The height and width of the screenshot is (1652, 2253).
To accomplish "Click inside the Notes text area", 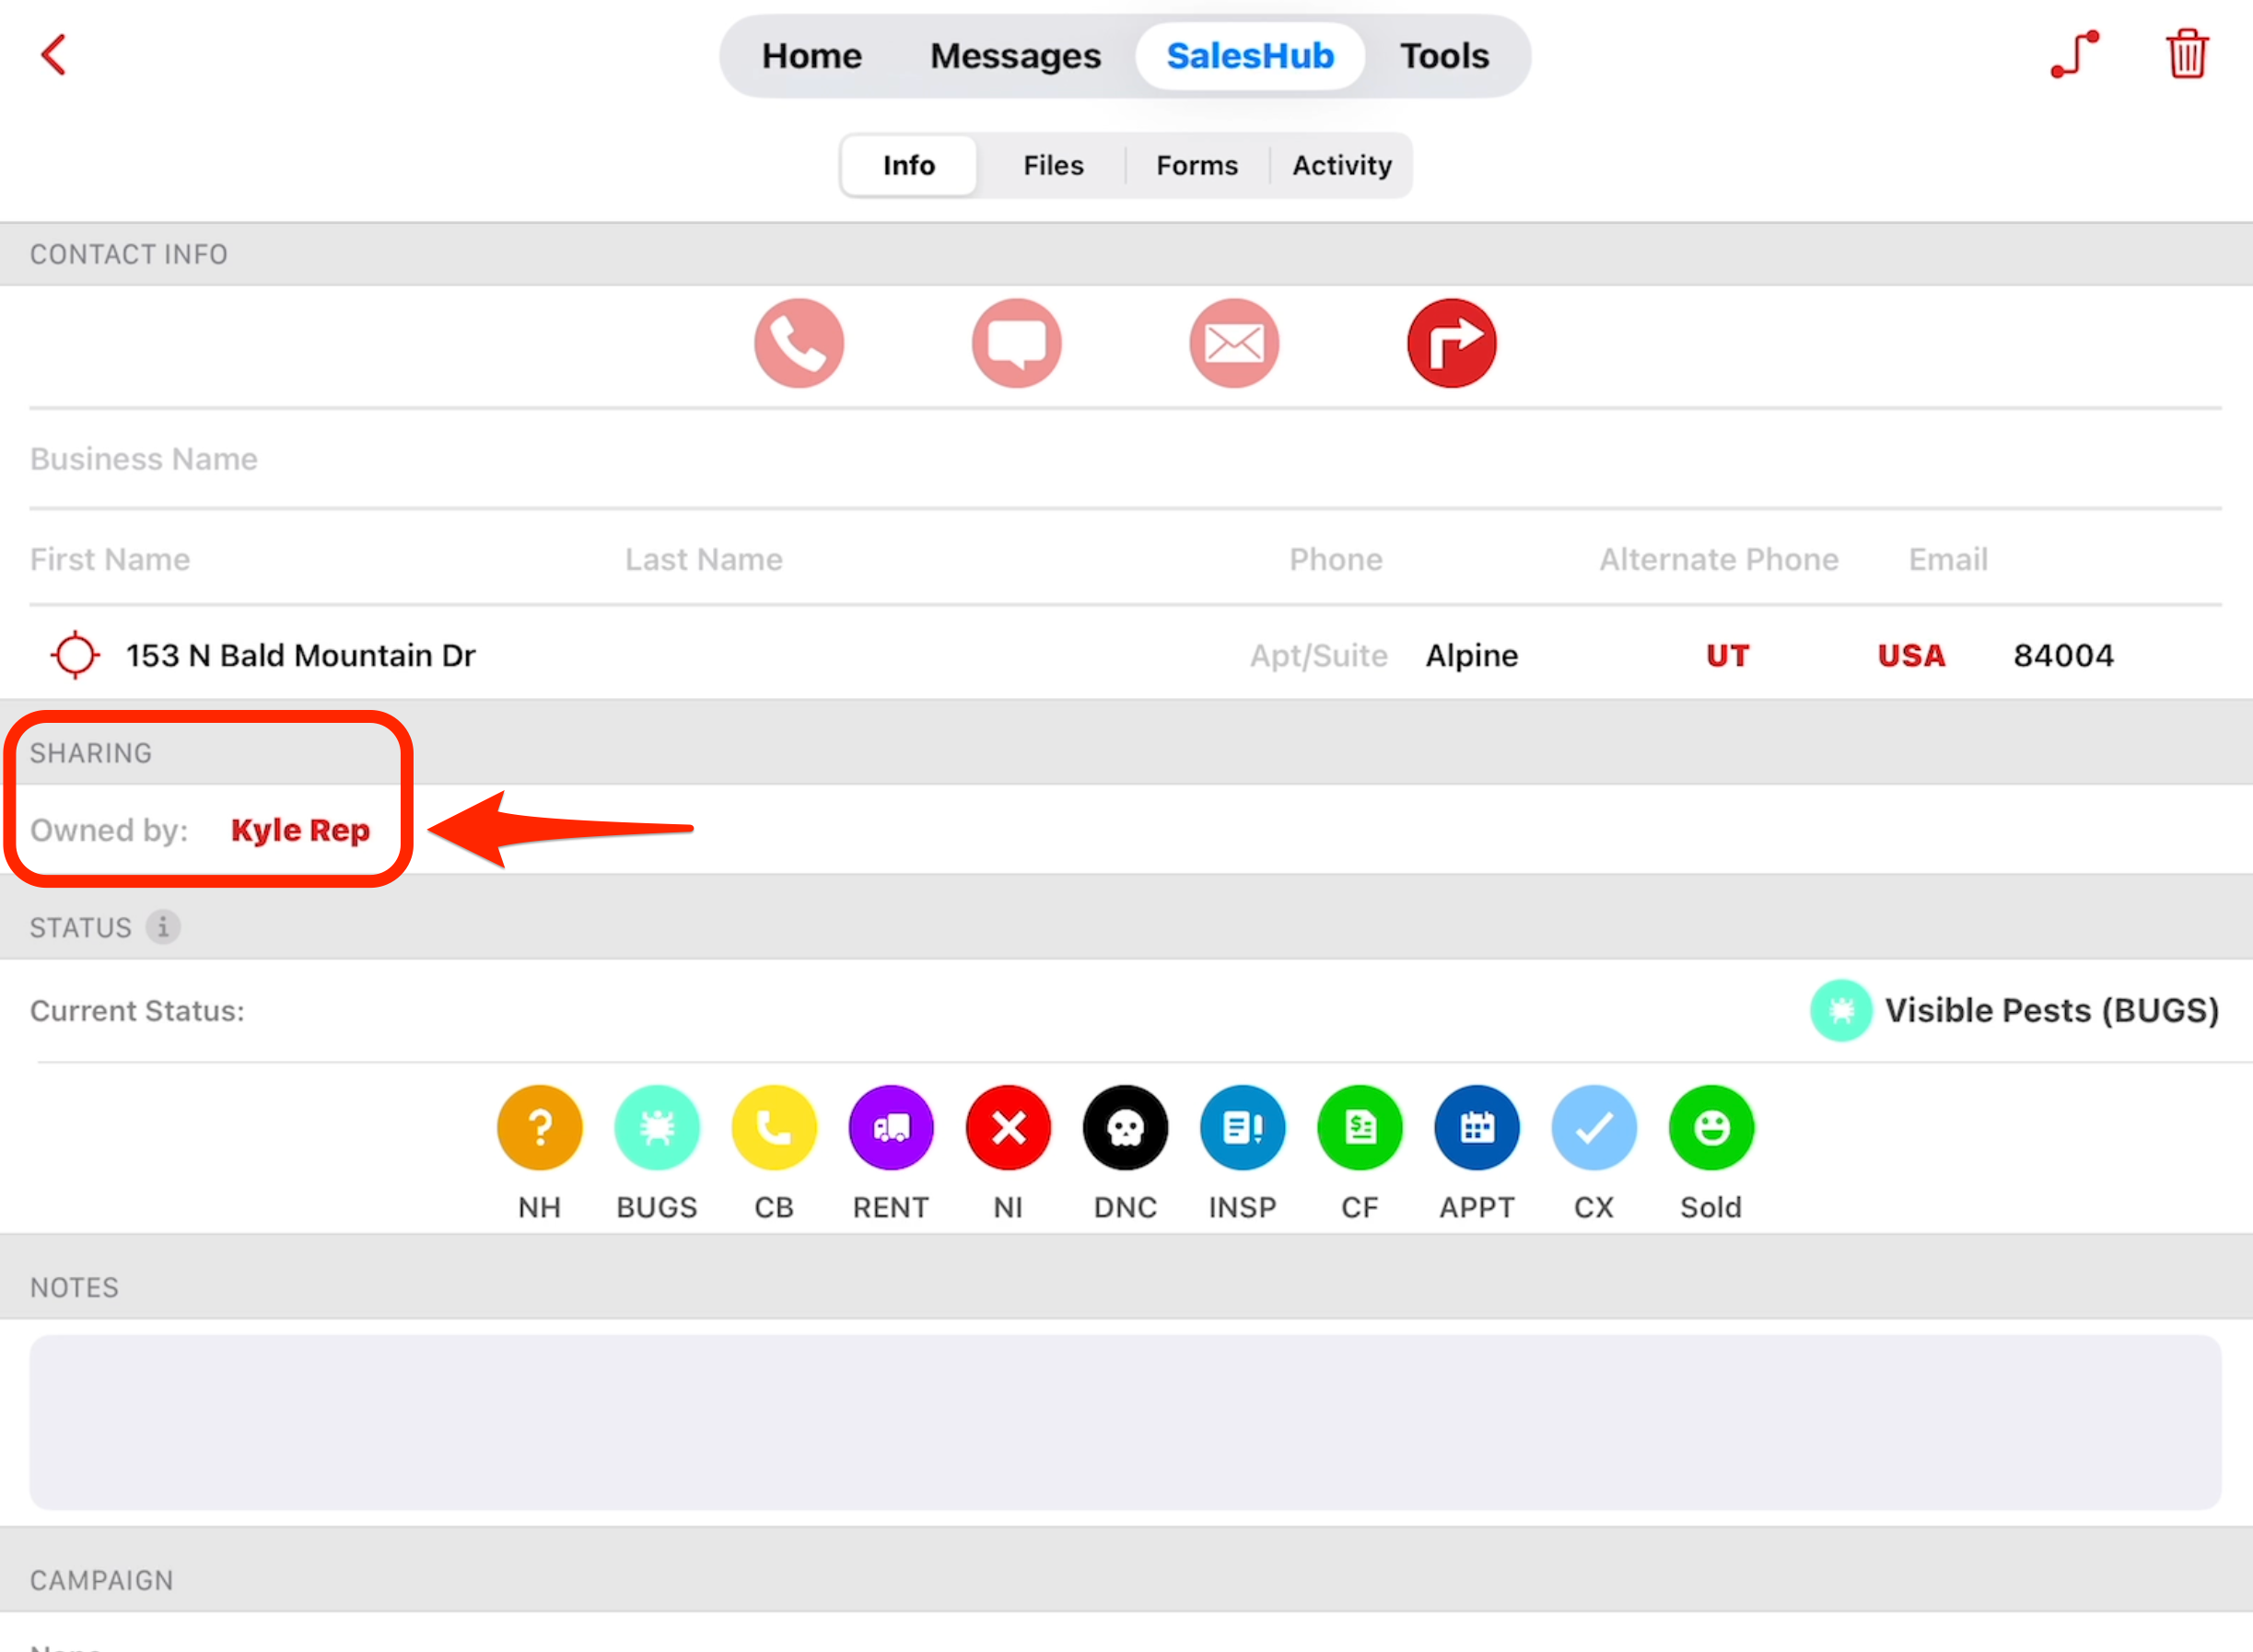I will (1125, 1421).
